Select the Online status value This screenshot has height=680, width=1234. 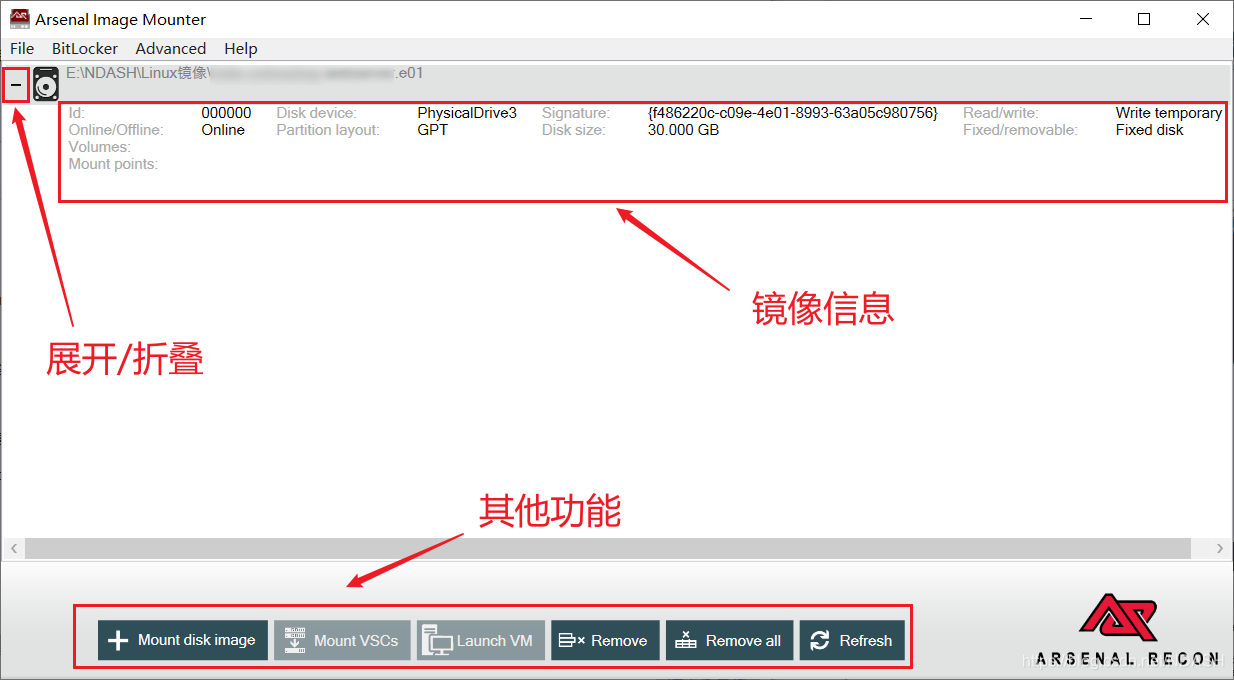[223, 130]
